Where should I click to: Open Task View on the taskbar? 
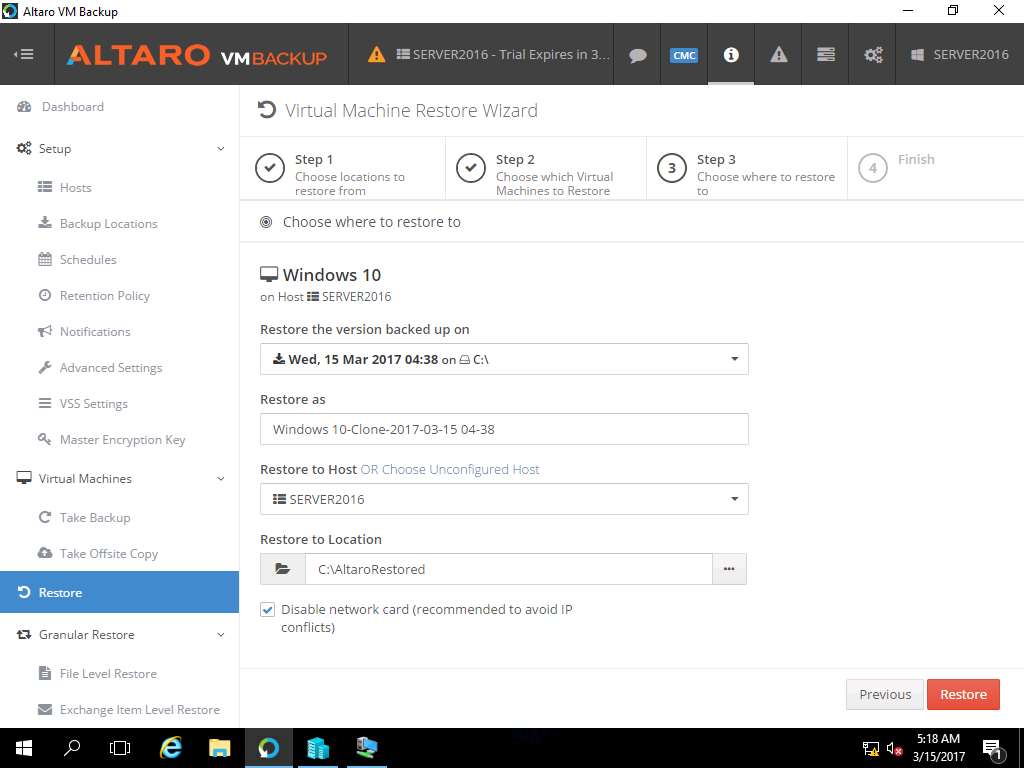click(x=120, y=748)
